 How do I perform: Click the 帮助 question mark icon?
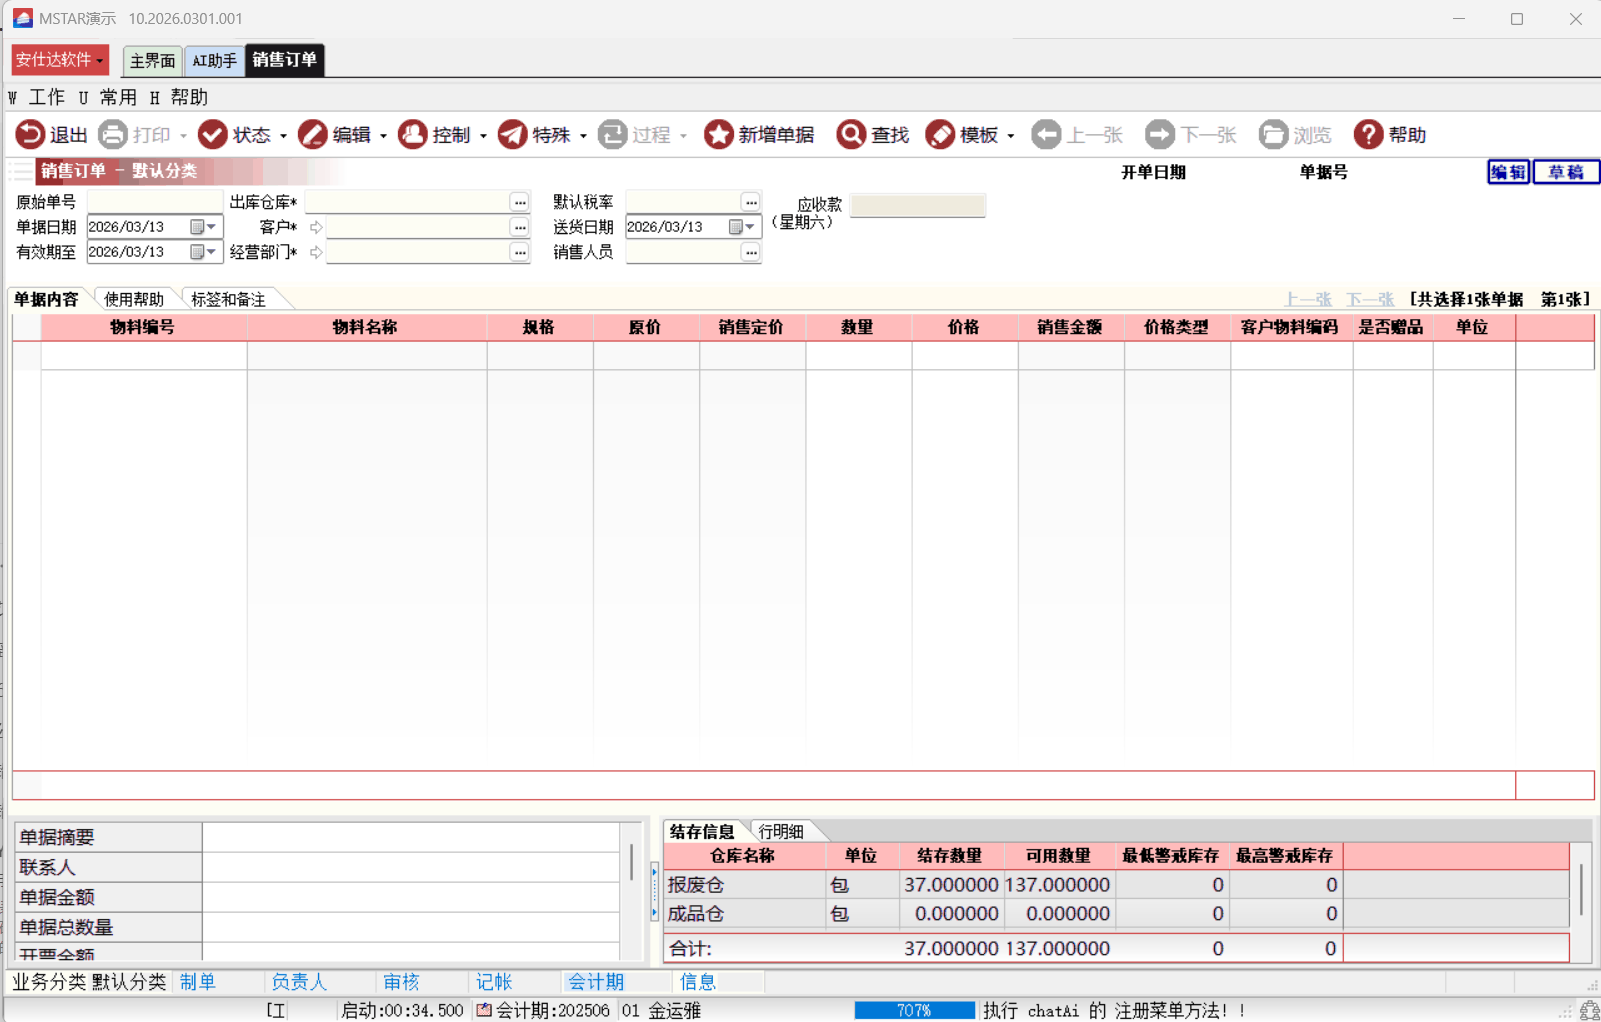coord(1368,134)
